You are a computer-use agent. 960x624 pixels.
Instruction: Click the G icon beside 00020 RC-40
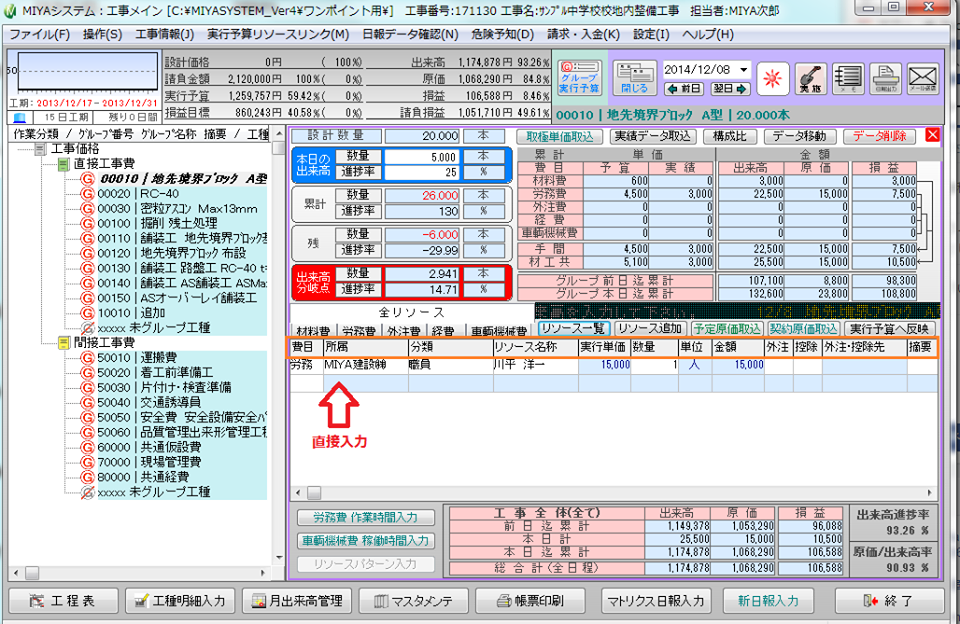88,194
